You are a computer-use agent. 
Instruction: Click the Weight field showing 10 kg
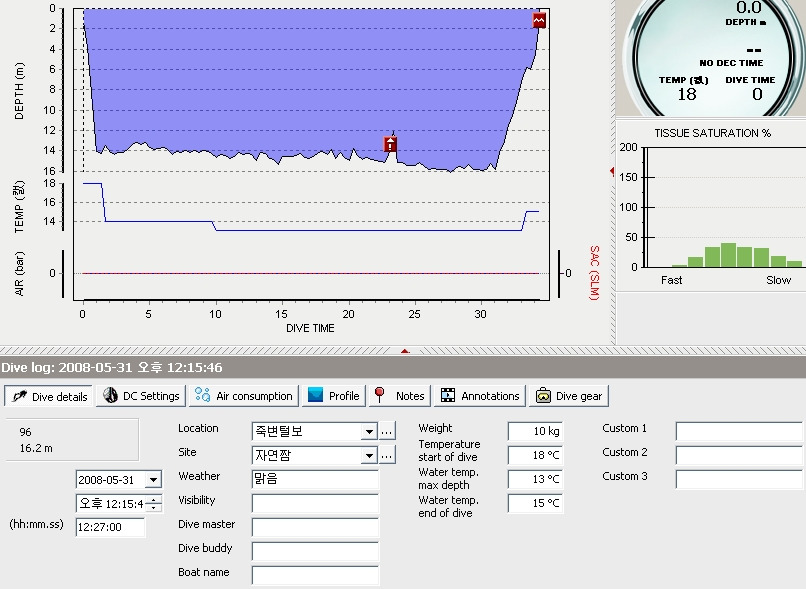(535, 431)
